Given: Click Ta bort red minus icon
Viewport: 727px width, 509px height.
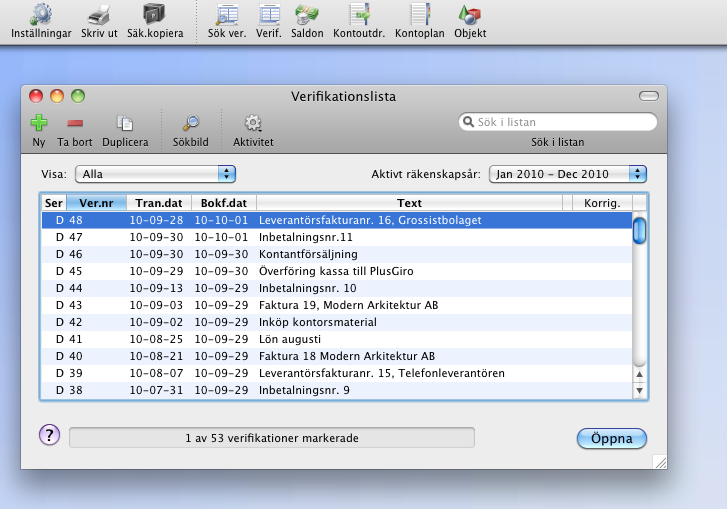Looking at the screenshot, I should point(75,123).
